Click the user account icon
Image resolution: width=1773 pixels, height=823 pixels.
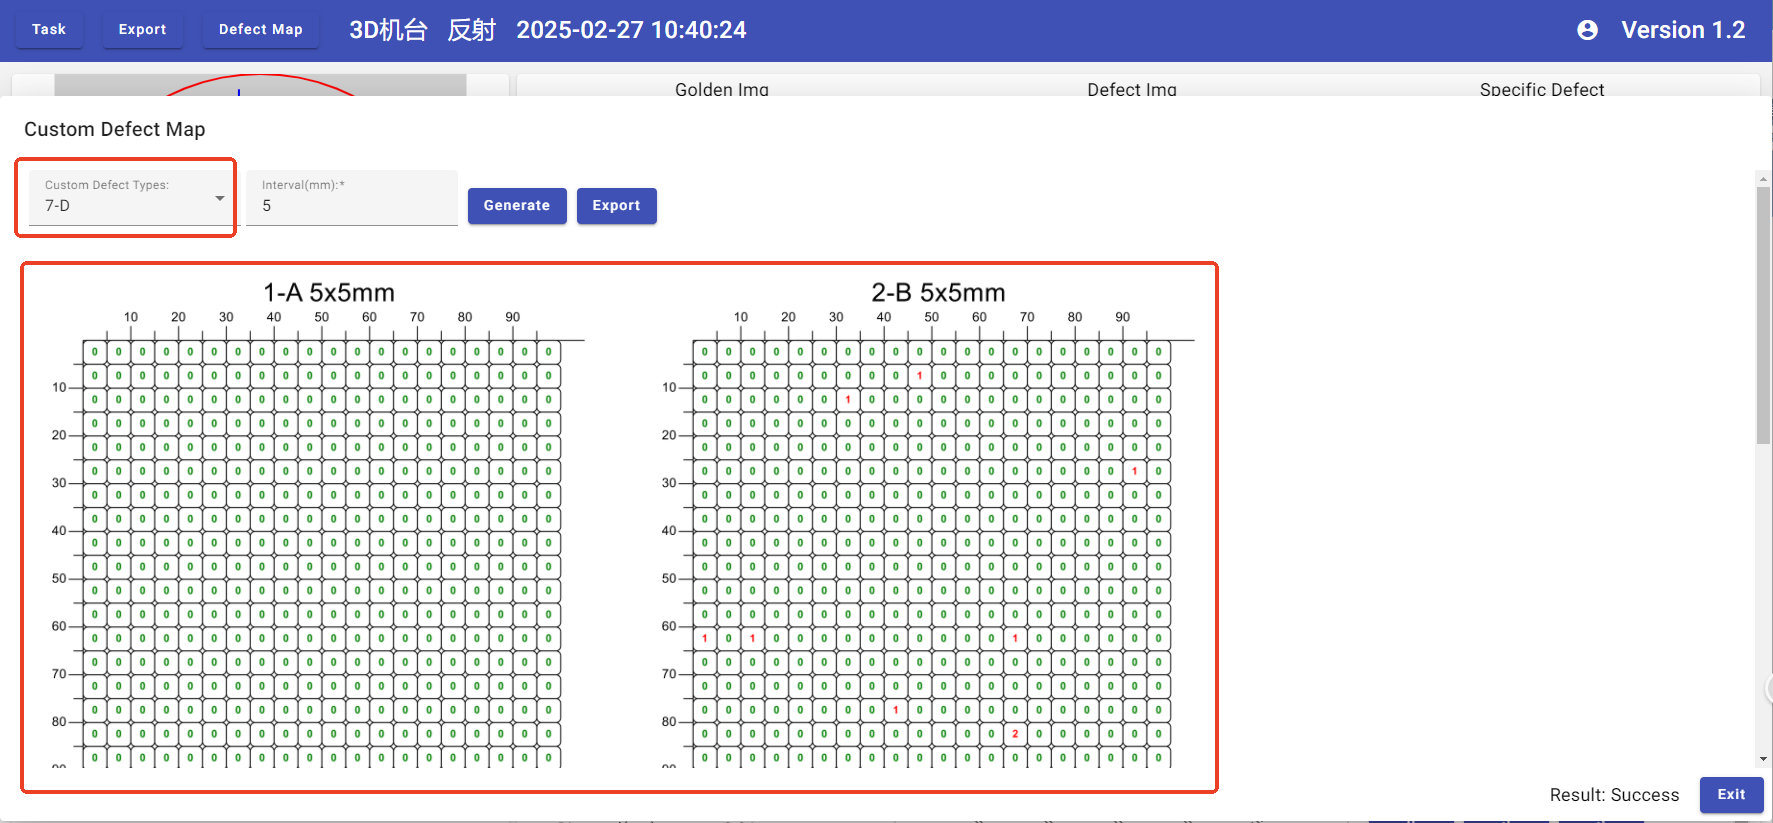pos(1587,30)
